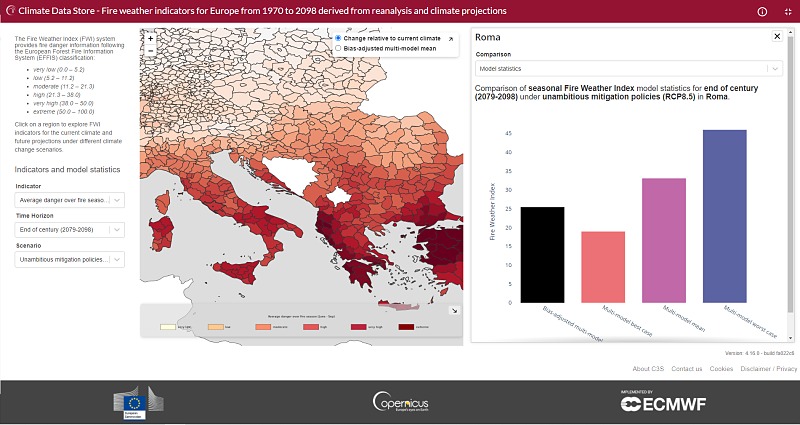
Task: Zoom out of the map
Action: click(151, 51)
